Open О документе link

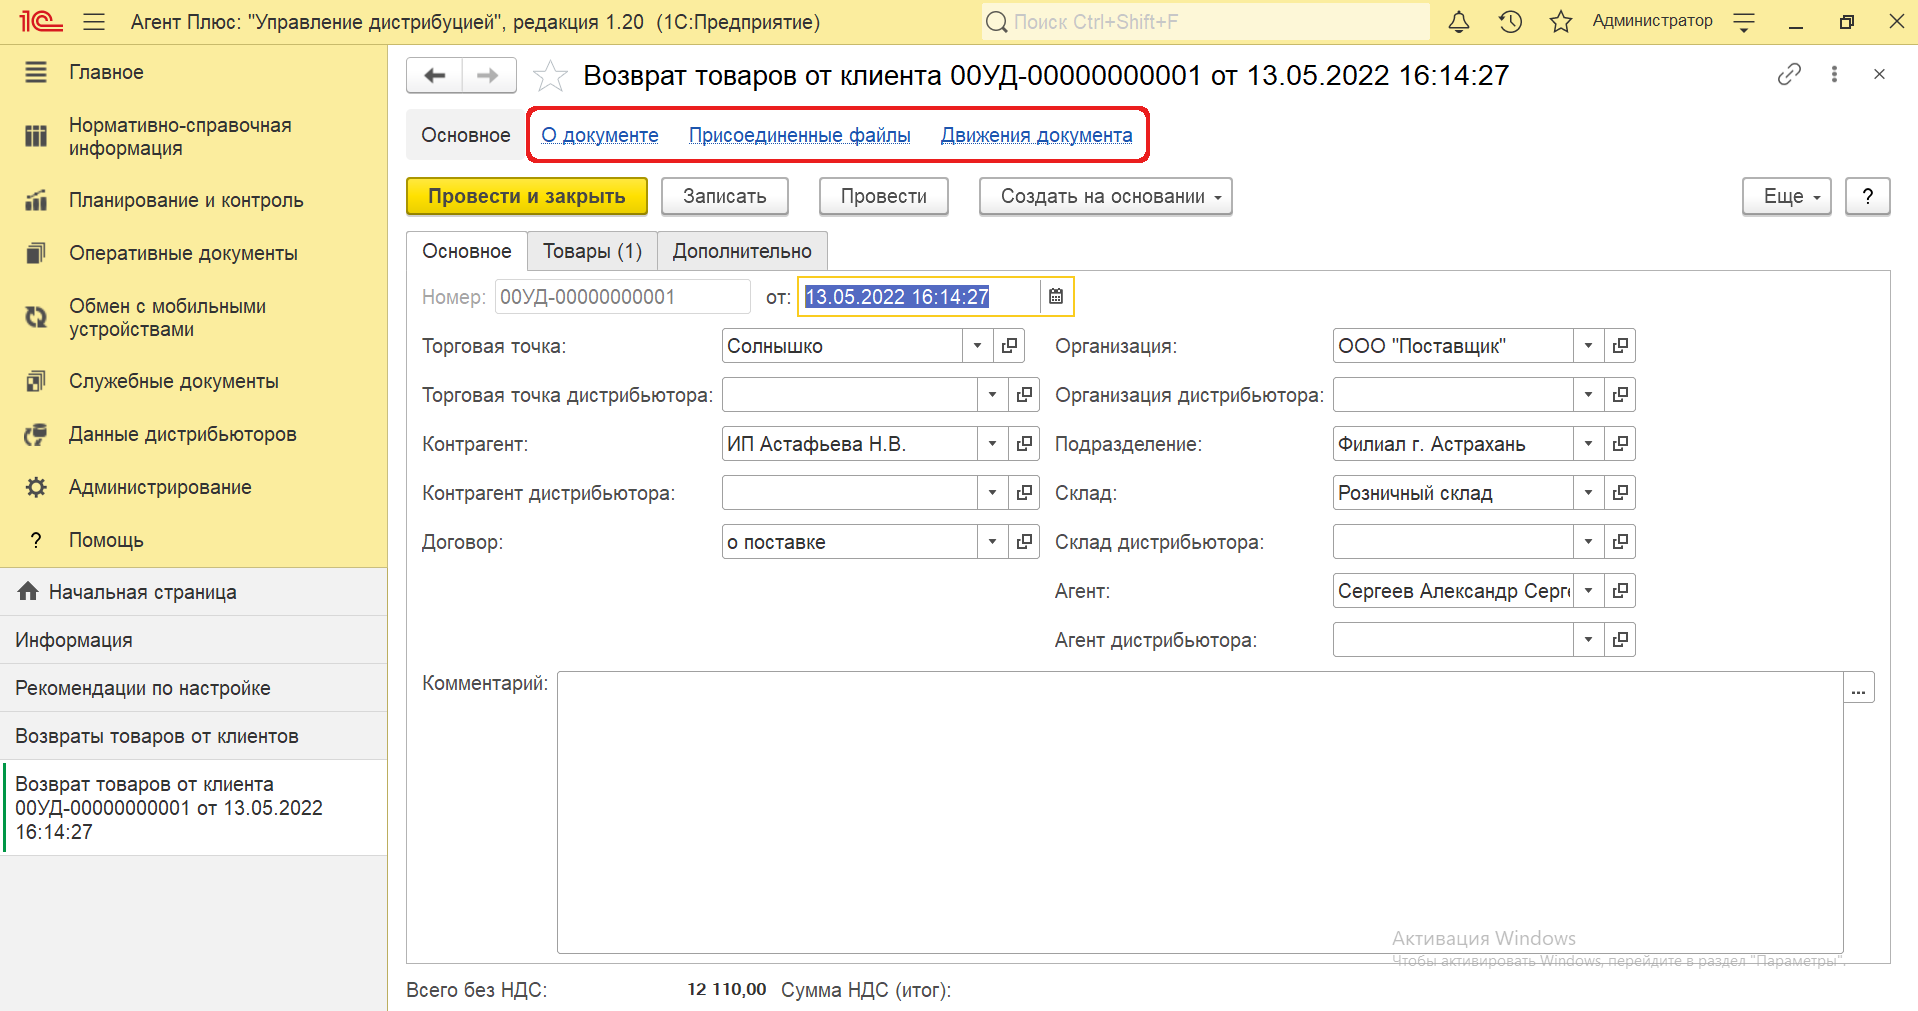pyautogui.click(x=600, y=135)
